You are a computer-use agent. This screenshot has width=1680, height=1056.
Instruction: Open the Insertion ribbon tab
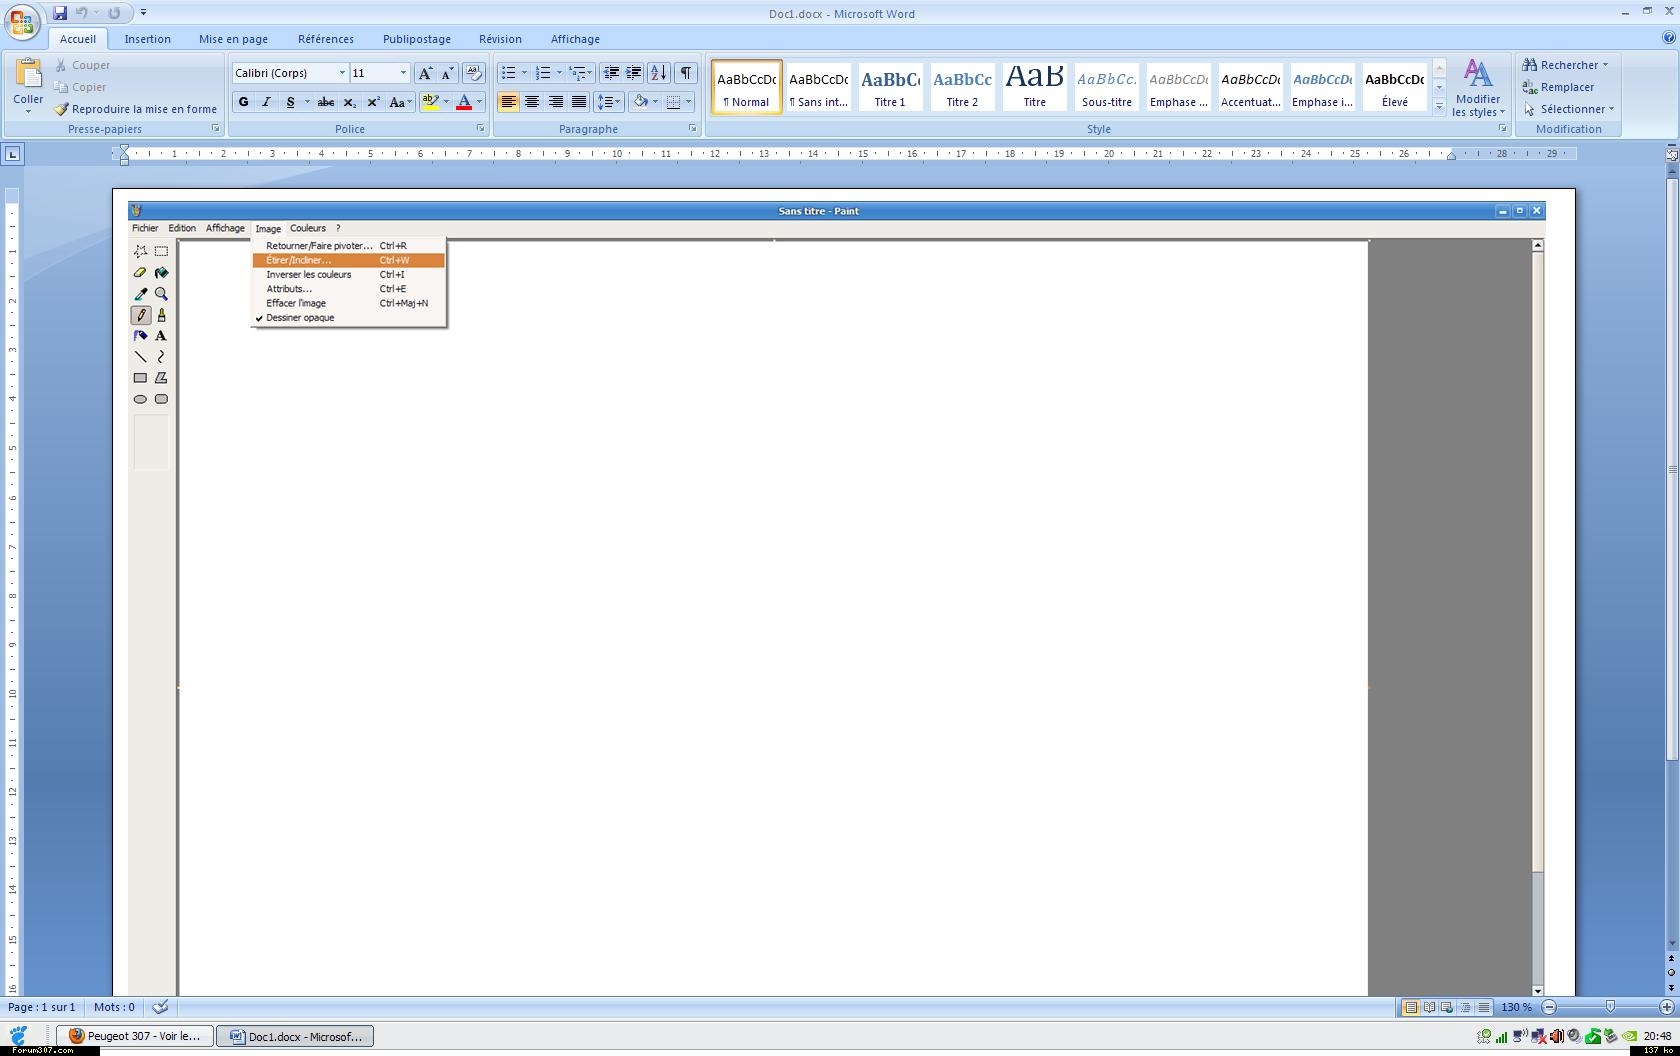pyautogui.click(x=147, y=39)
